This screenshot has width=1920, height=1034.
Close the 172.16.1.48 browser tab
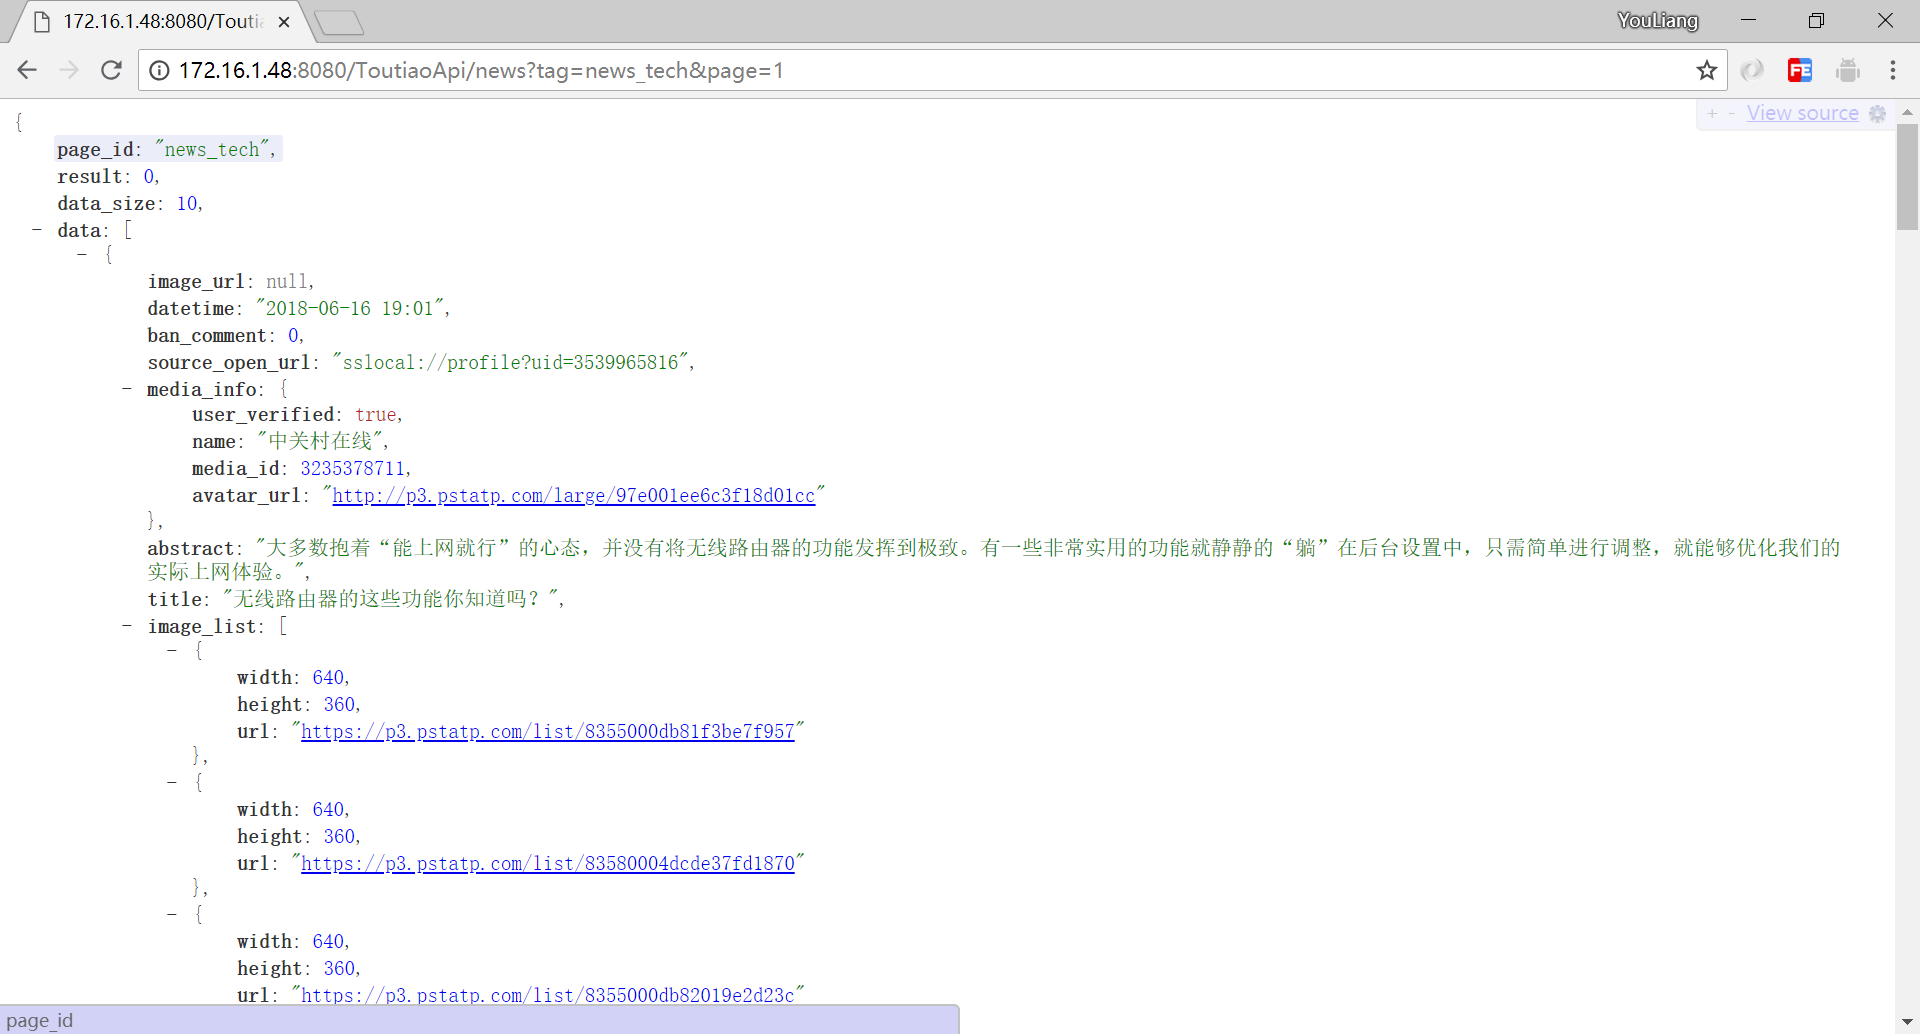[x=284, y=22]
